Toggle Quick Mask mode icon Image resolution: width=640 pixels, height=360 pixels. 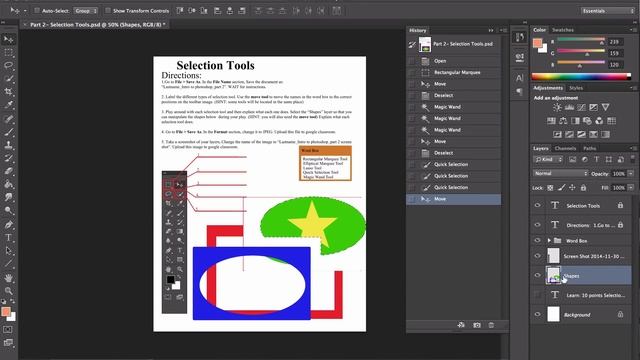tap(8, 329)
